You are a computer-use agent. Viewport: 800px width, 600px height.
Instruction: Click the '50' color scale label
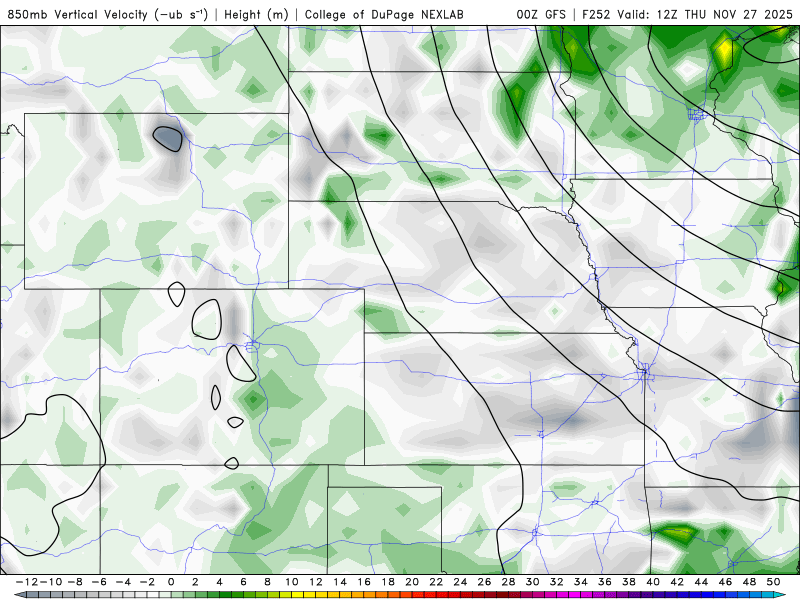point(773,582)
